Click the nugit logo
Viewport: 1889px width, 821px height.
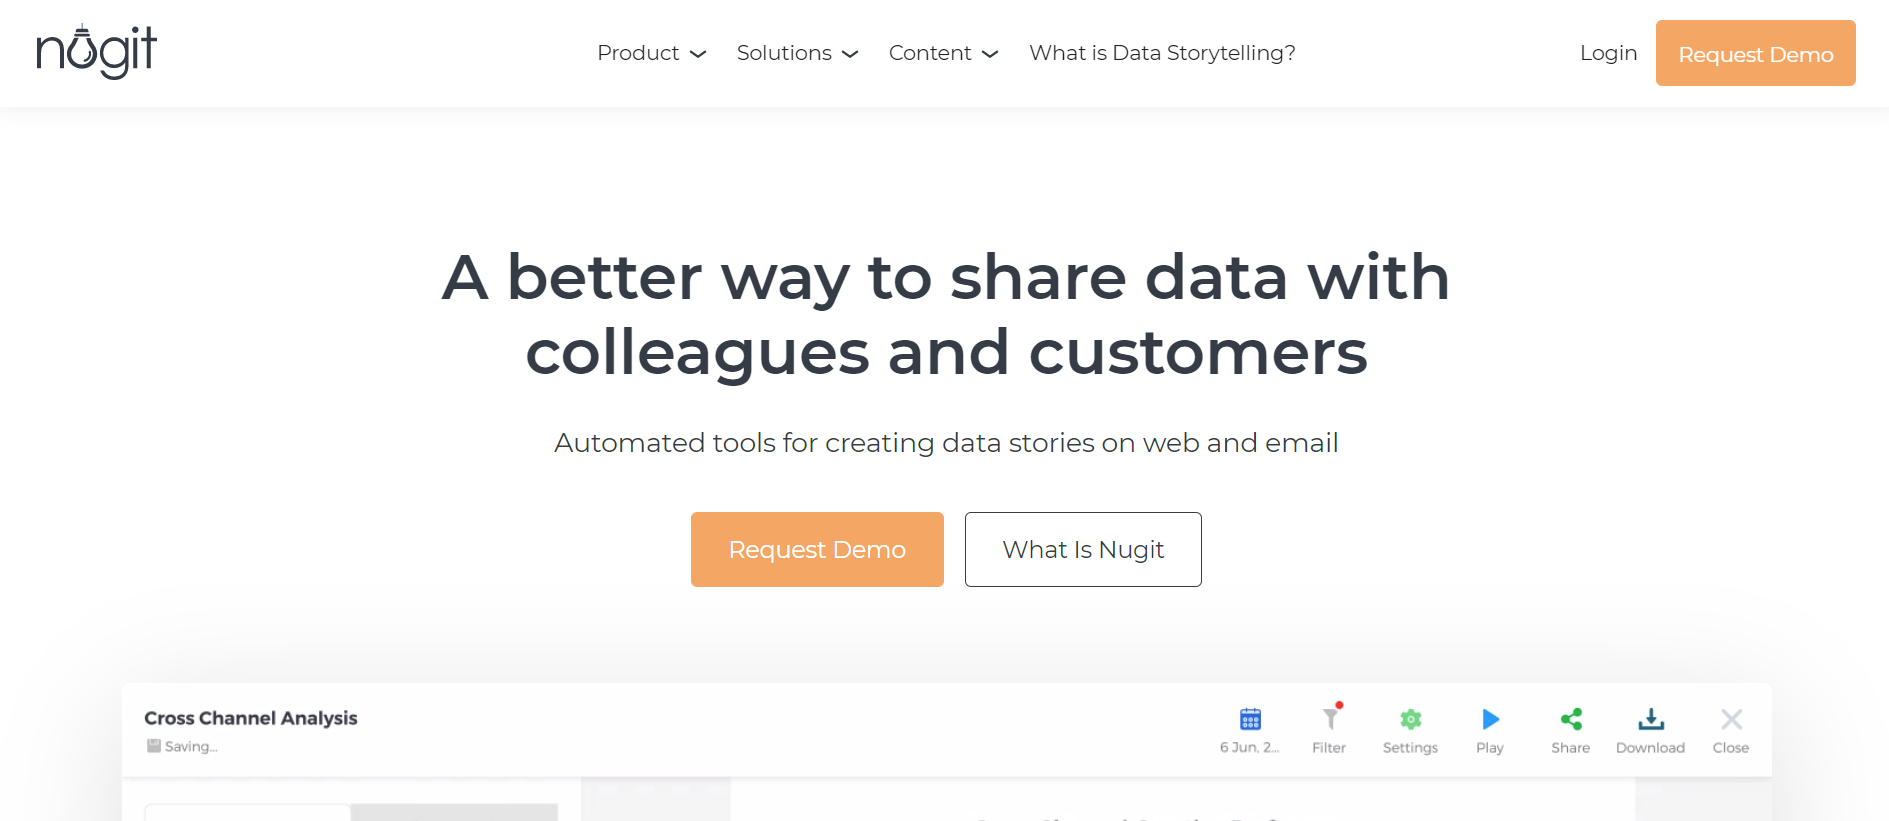click(x=97, y=52)
